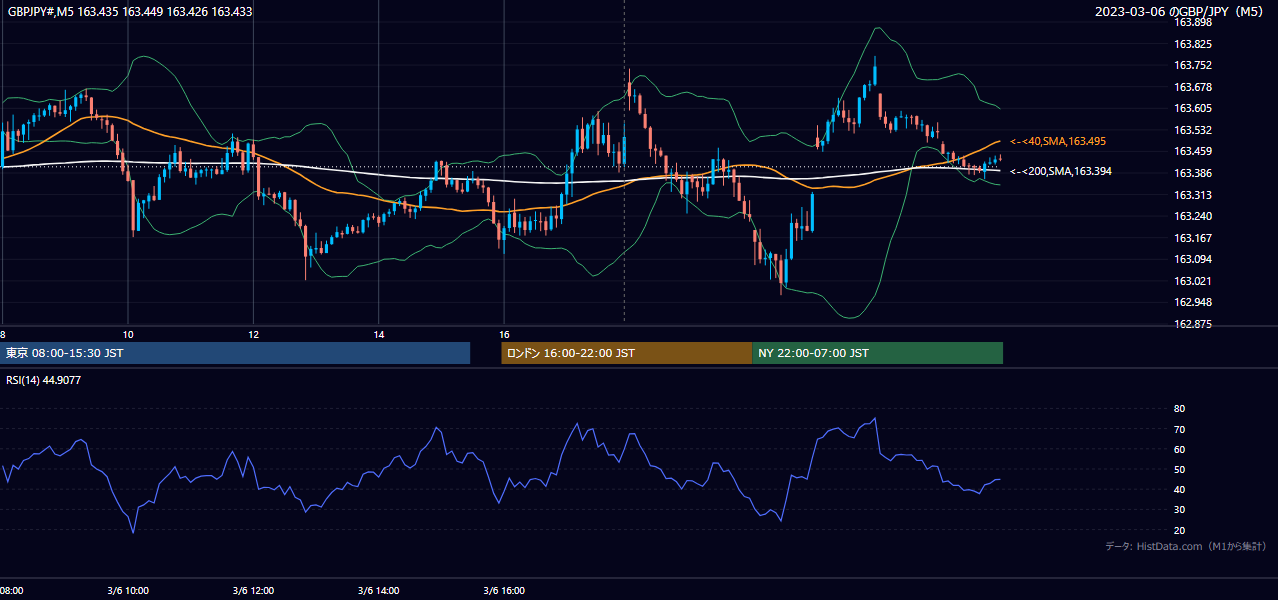The image size is (1278, 600).
Task: Click the hour 12 tick under the price chart
Action: point(253,334)
